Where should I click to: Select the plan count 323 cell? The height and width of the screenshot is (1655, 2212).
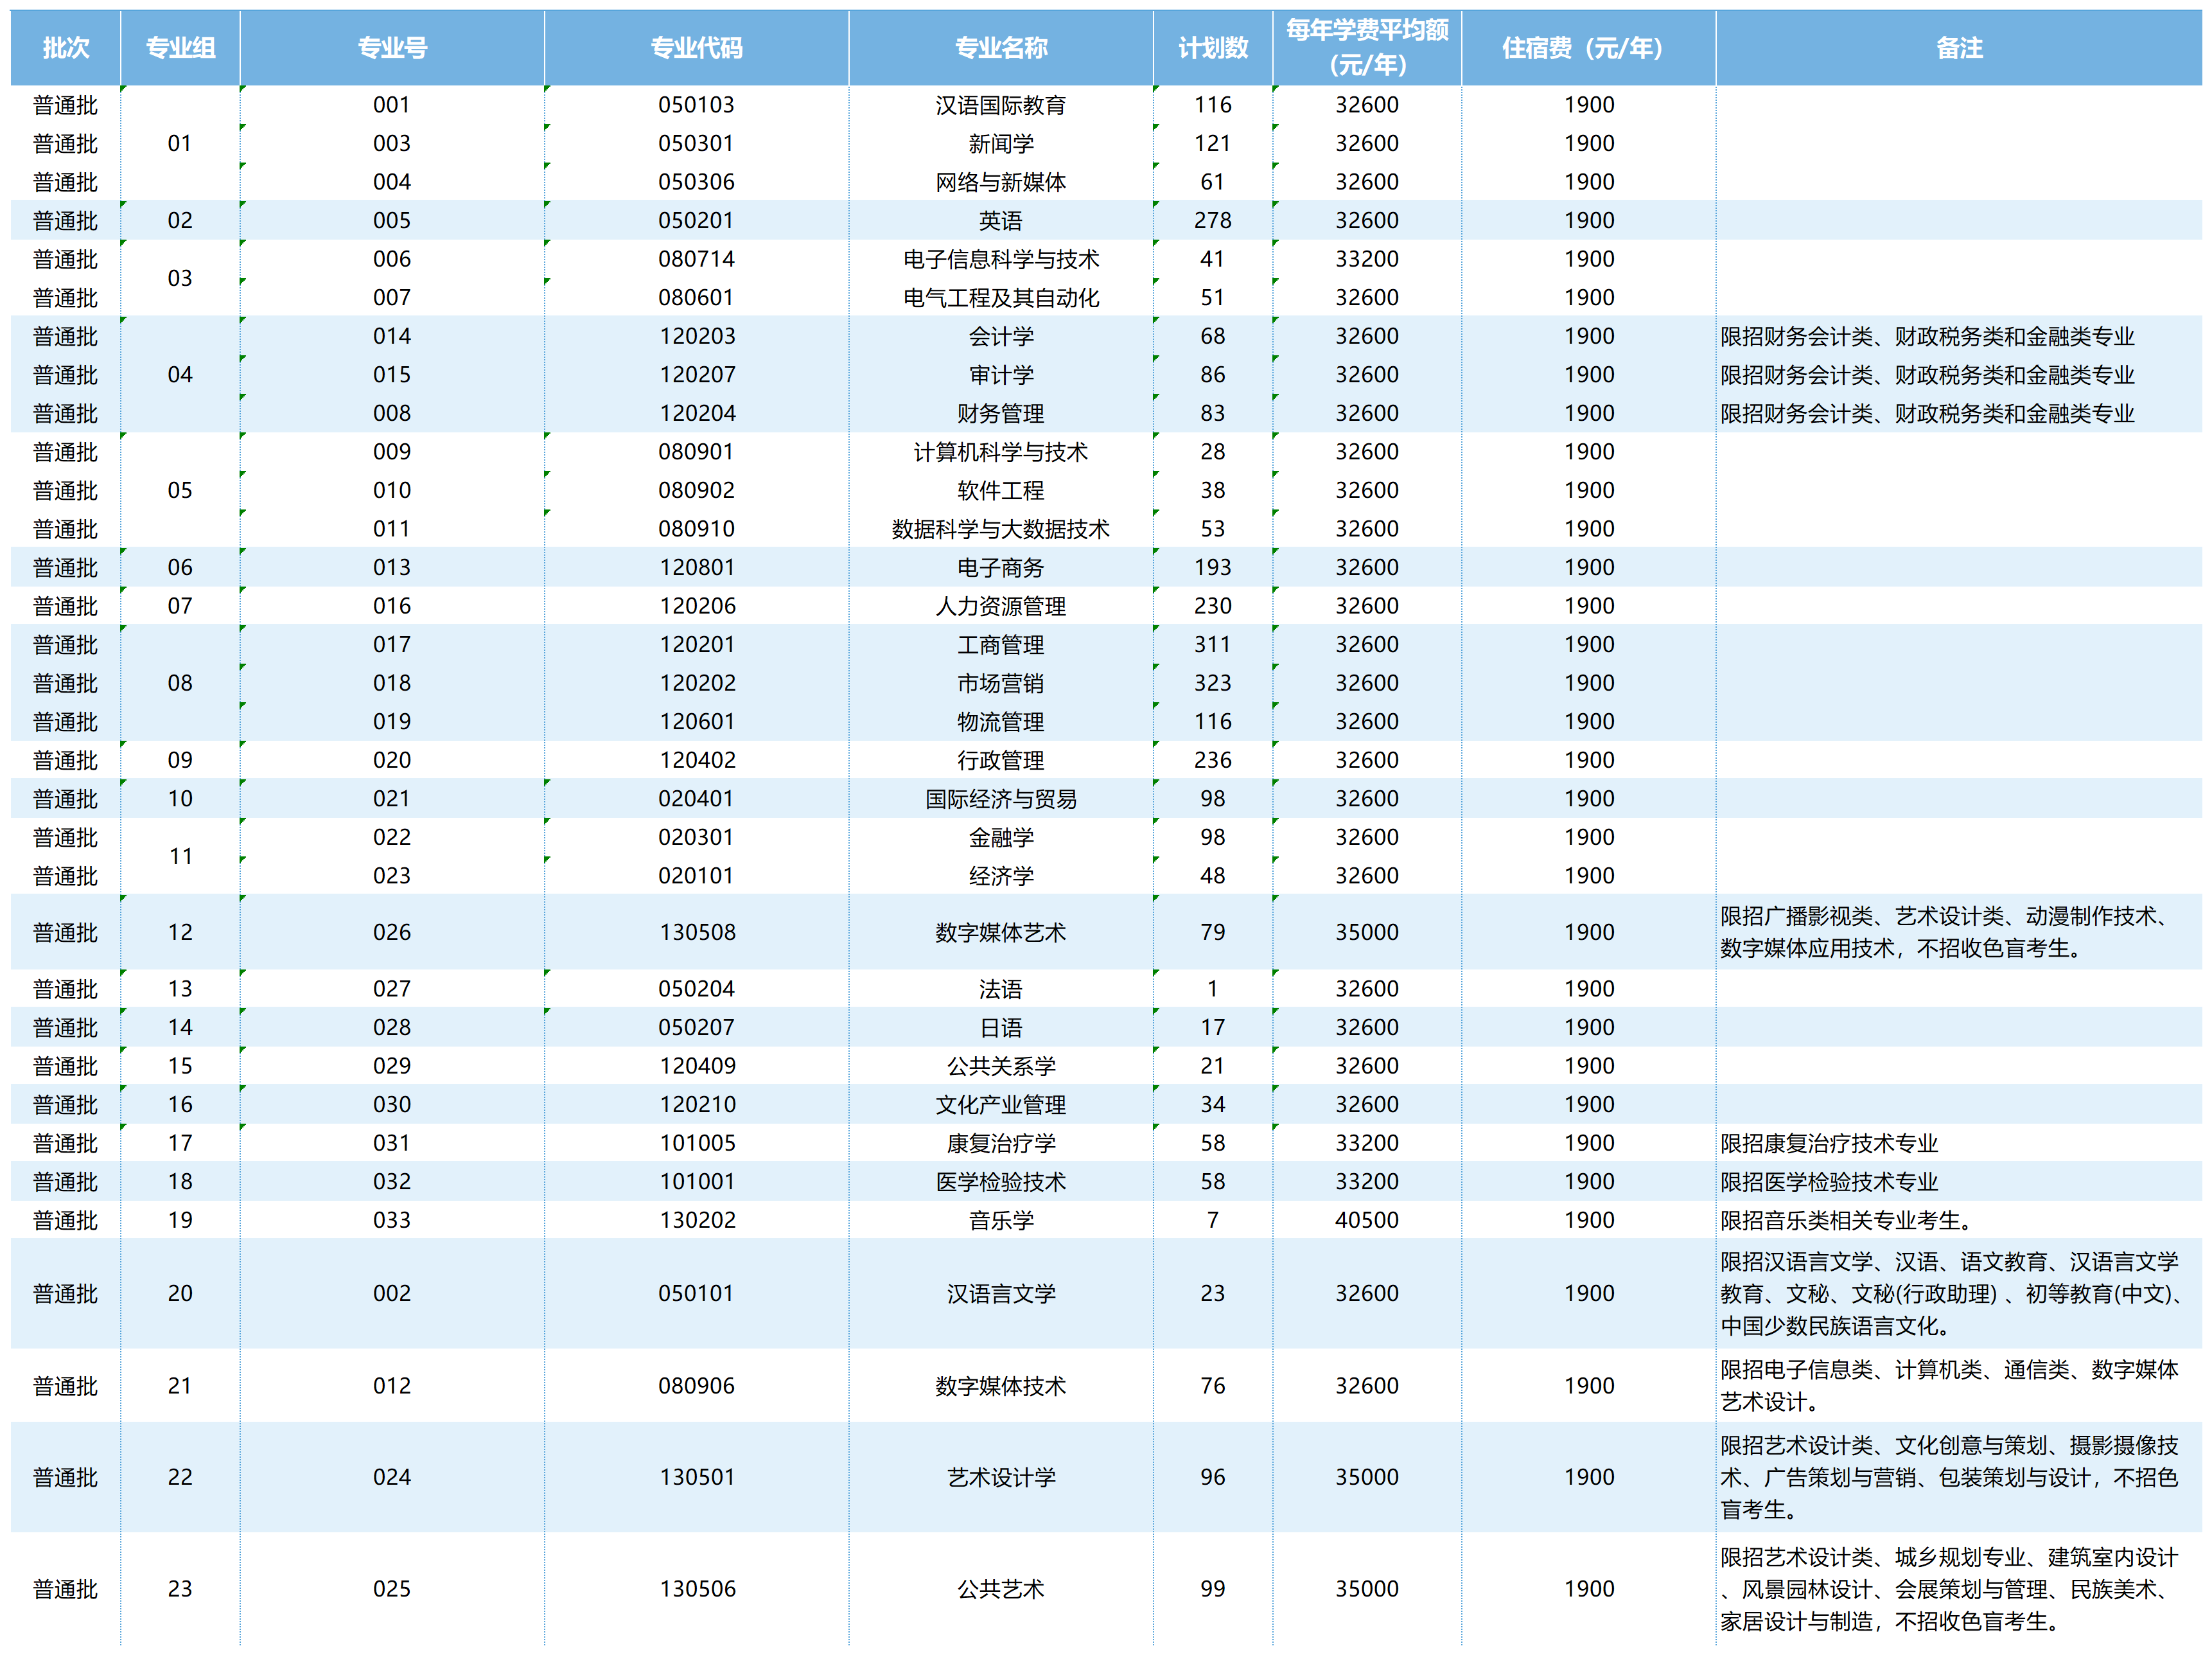1213,682
